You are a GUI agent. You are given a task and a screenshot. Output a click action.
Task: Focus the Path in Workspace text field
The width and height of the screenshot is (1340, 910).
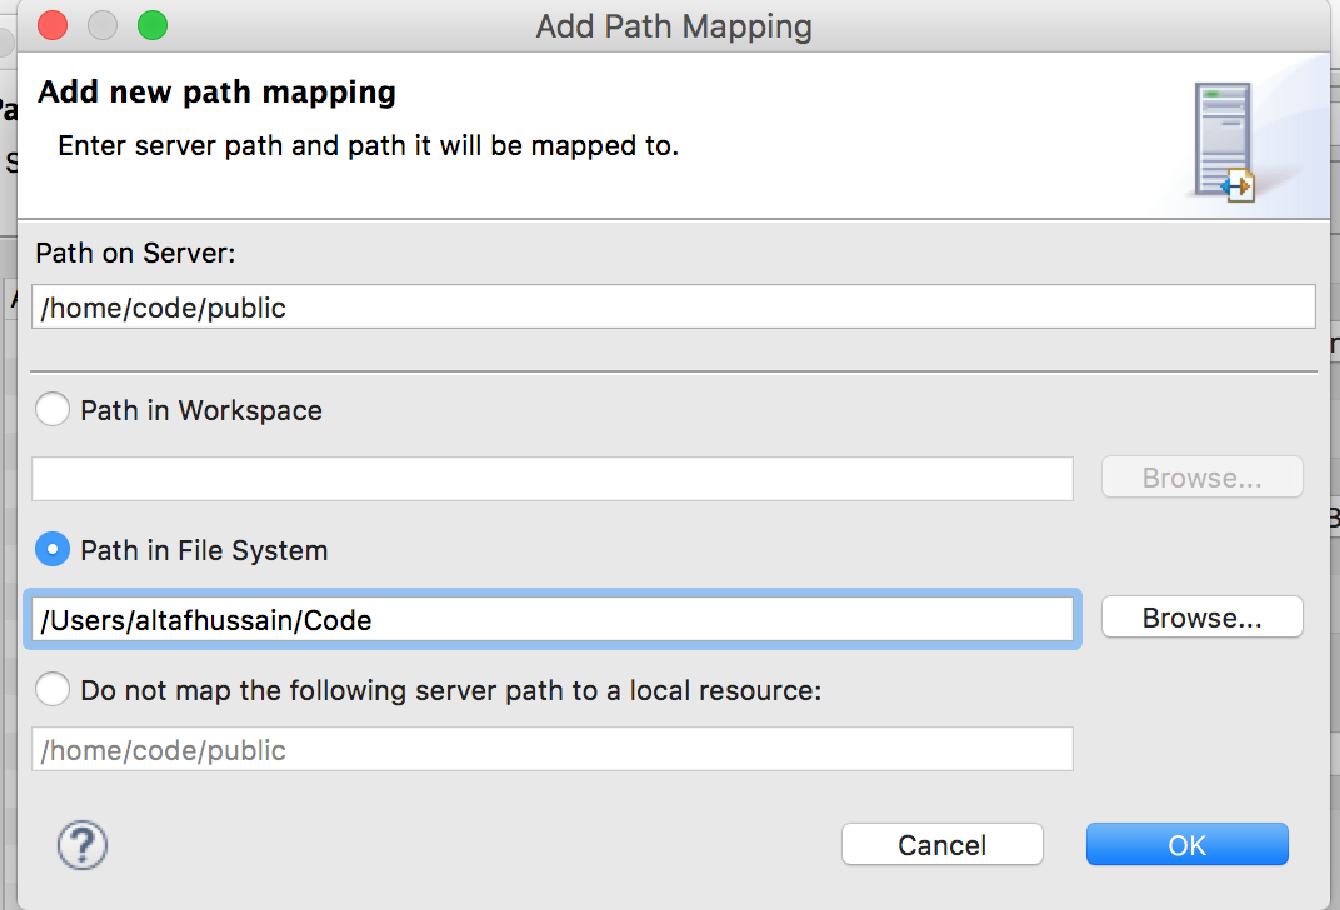tap(552, 479)
